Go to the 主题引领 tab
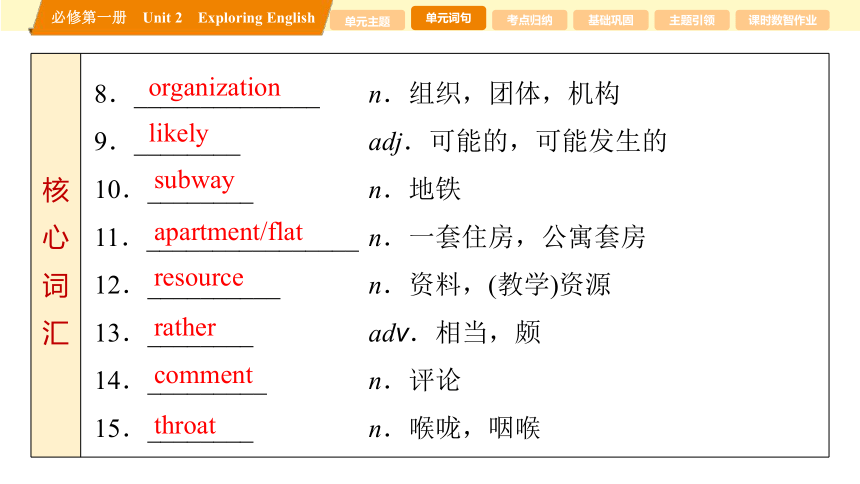 pyautogui.click(x=692, y=20)
